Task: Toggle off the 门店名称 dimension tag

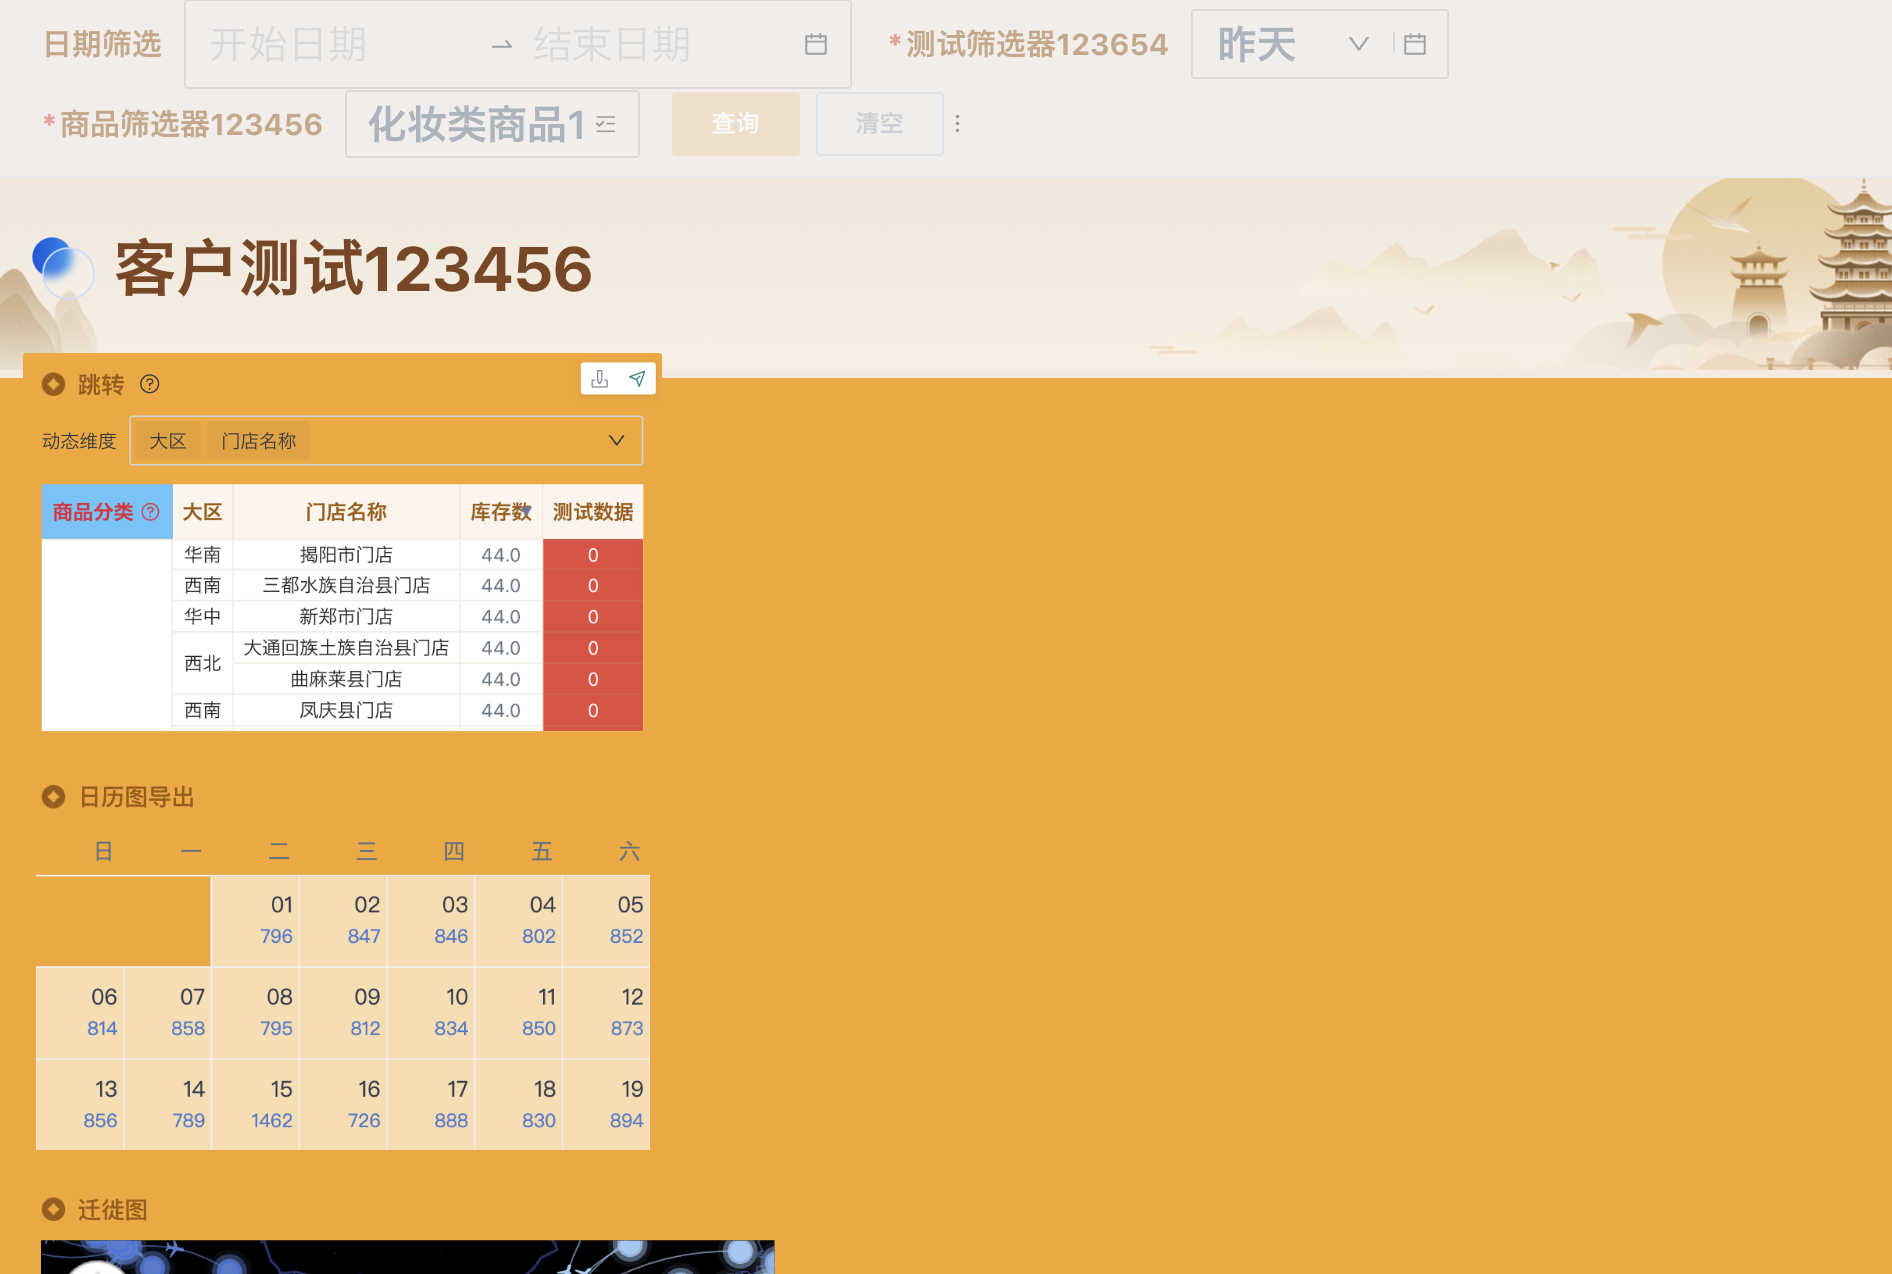Action: click(258, 440)
